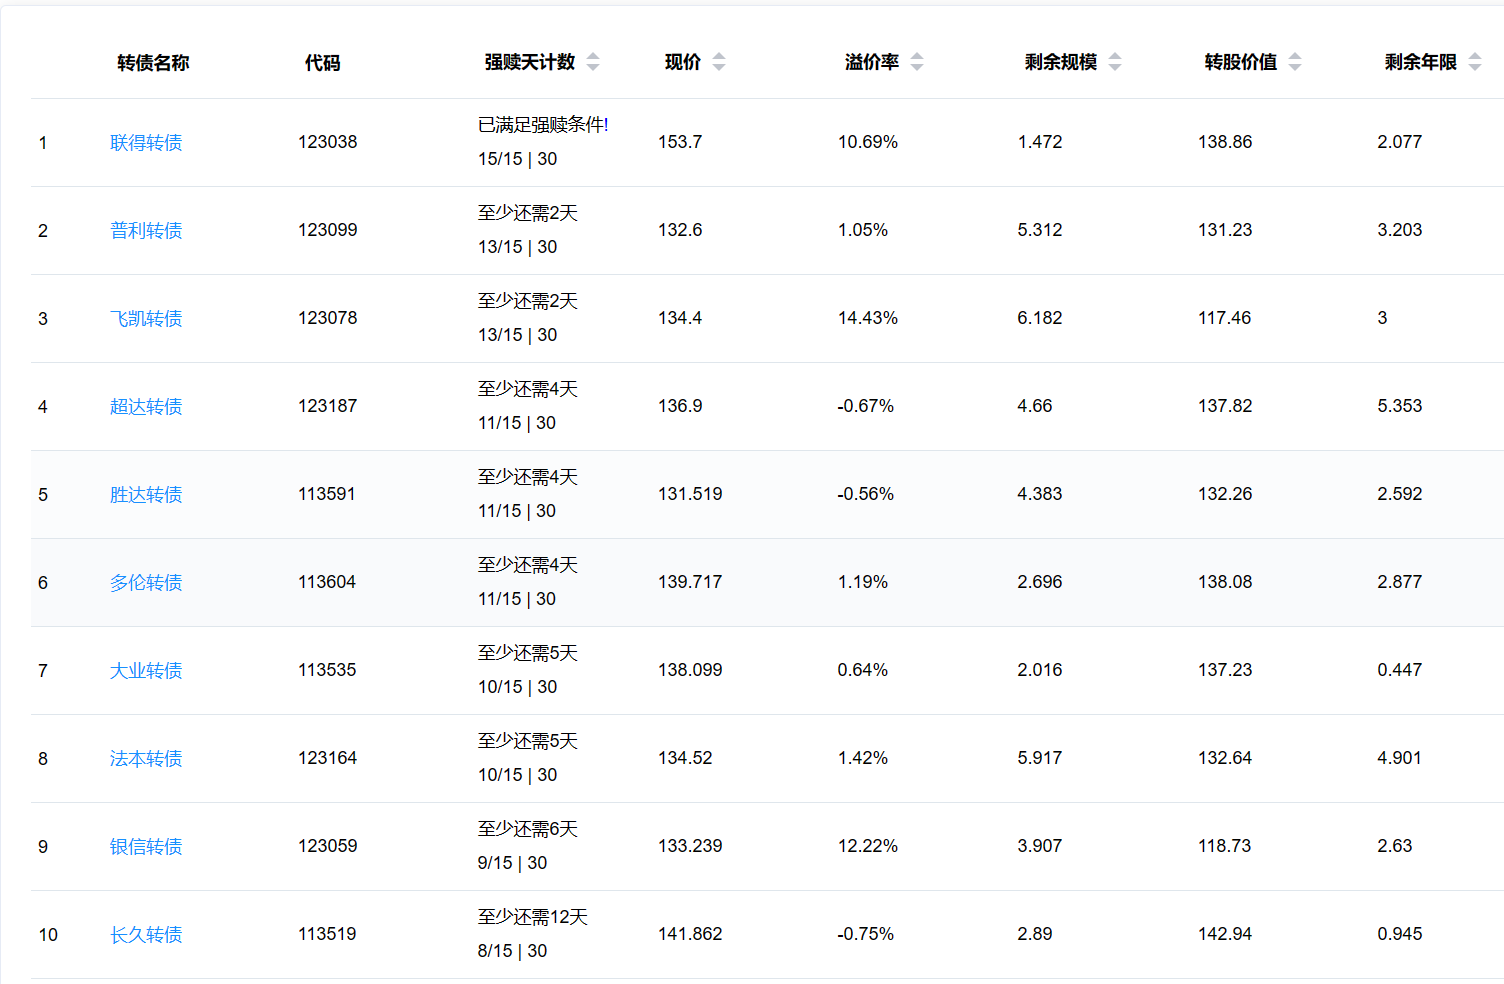Viewport: 1504px width, 984px height.
Task: Click the 长久转债 bond link
Action: (x=146, y=935)
